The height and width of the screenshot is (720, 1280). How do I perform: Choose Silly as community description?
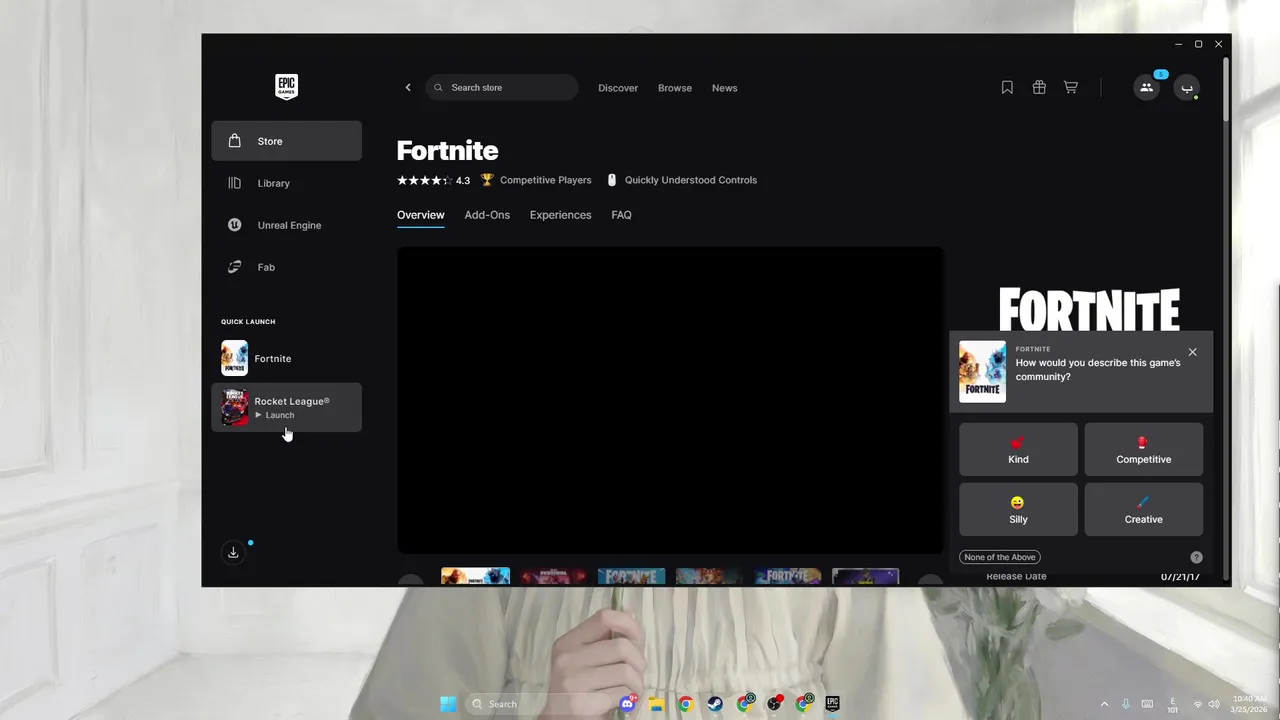pyautogui.click(x=1018, y=509)
